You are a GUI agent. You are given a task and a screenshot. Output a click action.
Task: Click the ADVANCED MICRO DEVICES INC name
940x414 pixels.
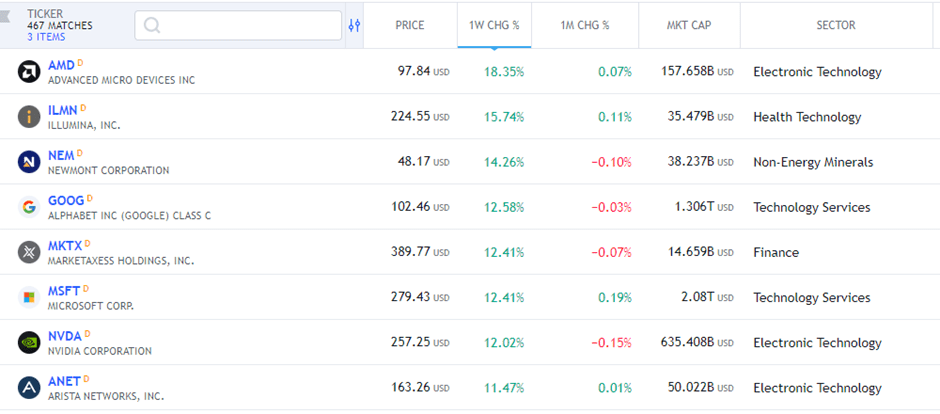click(121, 80)
